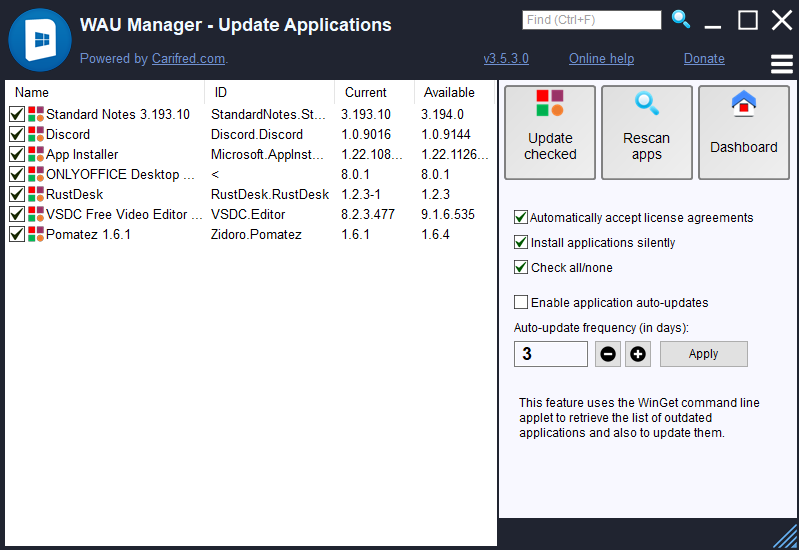
Task: Open the Carifred.com link
Action: point(189,59)
